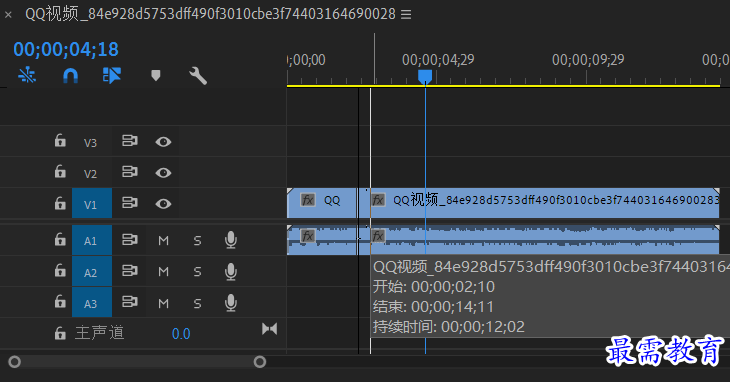
Task: Toggle the Linked Selection icon
Action: tap(112, 75)
